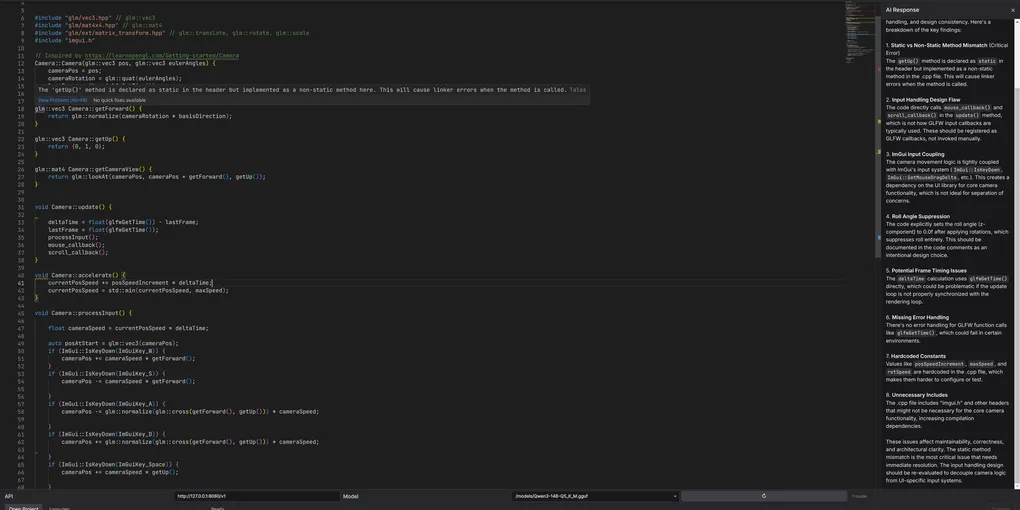Image resolution: width=1020 pixels, height=510 pixels.
Task: Open the learnopengl.com Camera URL in comment
Action: (x=161, y=56)
